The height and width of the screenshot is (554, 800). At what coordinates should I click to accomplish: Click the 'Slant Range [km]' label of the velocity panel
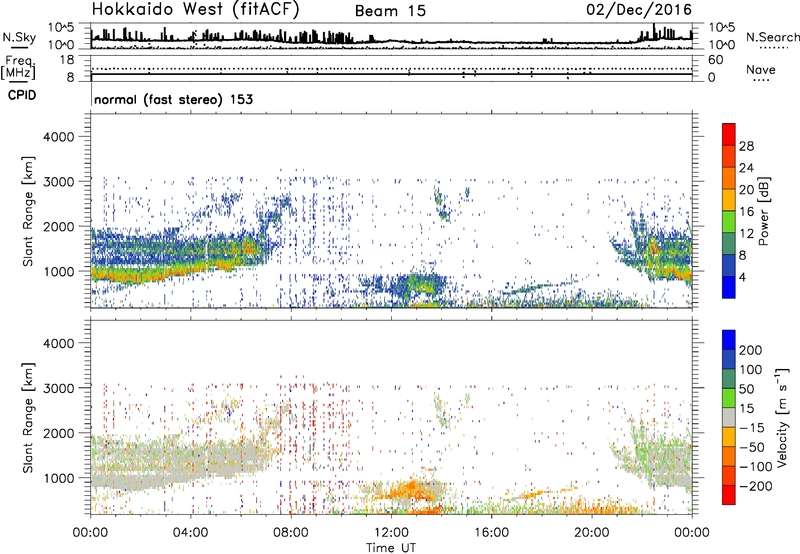coord(28,417)
